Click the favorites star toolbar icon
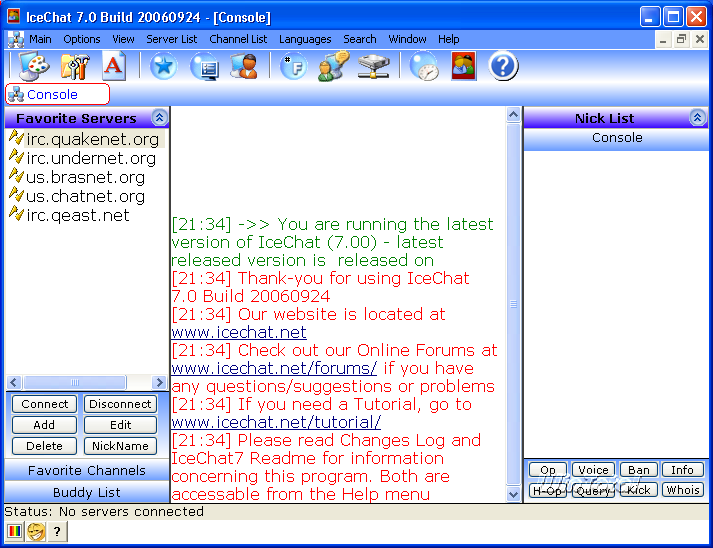 (x=163, y=66)
